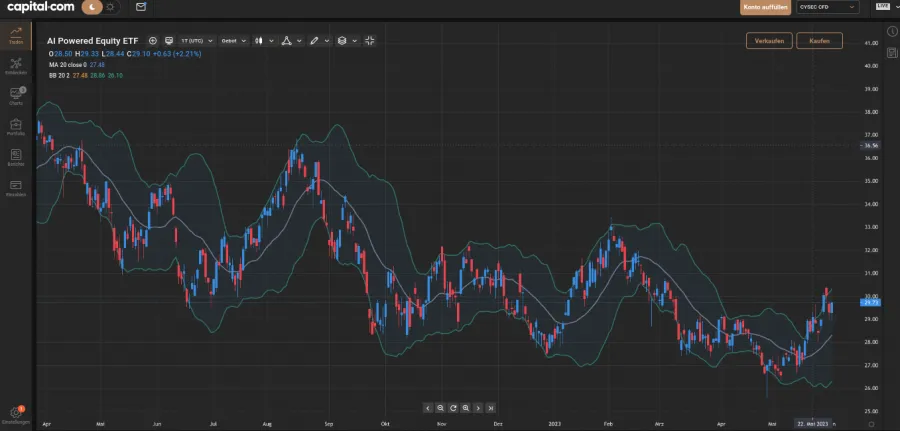This screenshot has height=431, width=900.
Task: Add symbol with plus circle icon
Action: click(x=153, y=41)
